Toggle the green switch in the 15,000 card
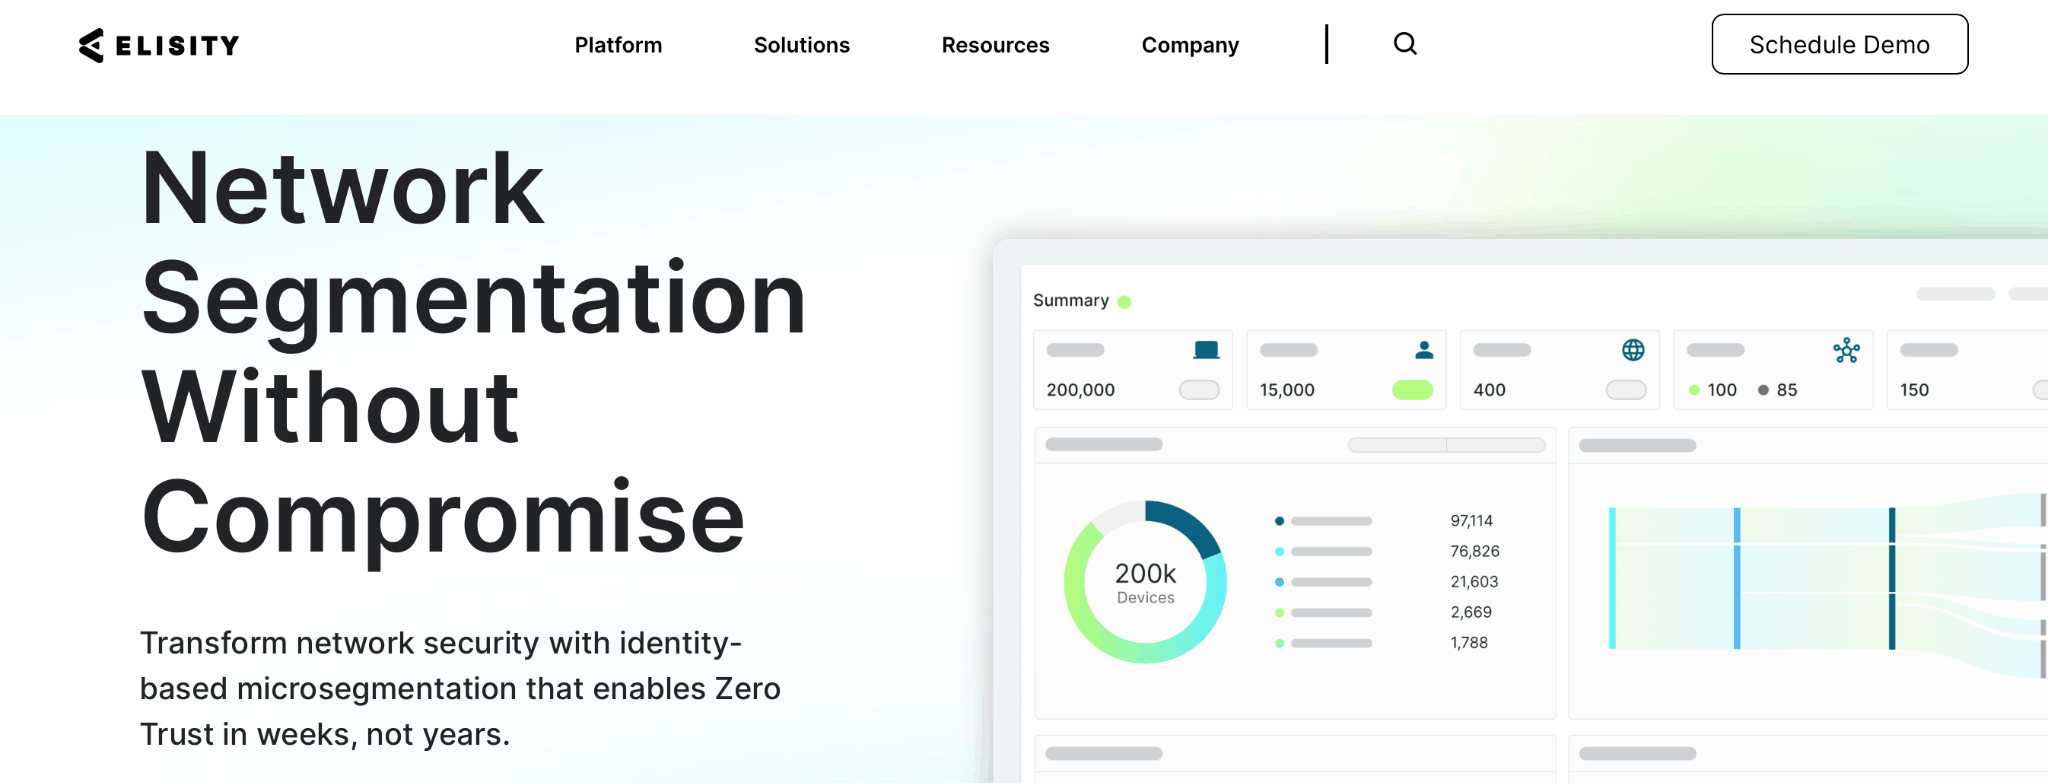Screen dimensions: 2048x784 click(x=1413, y=390)
